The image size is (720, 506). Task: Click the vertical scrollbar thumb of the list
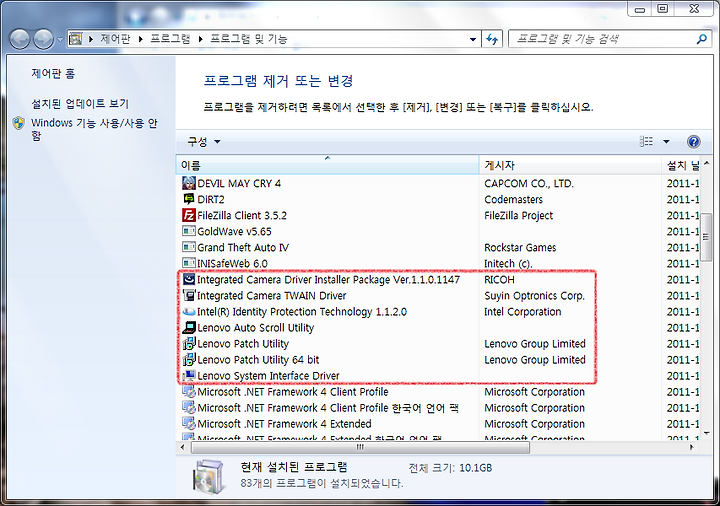click(706, 237)
